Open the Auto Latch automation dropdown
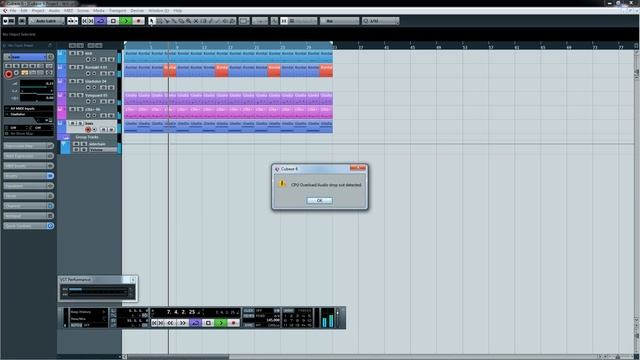The image size is (640, 360). point(46,21)
